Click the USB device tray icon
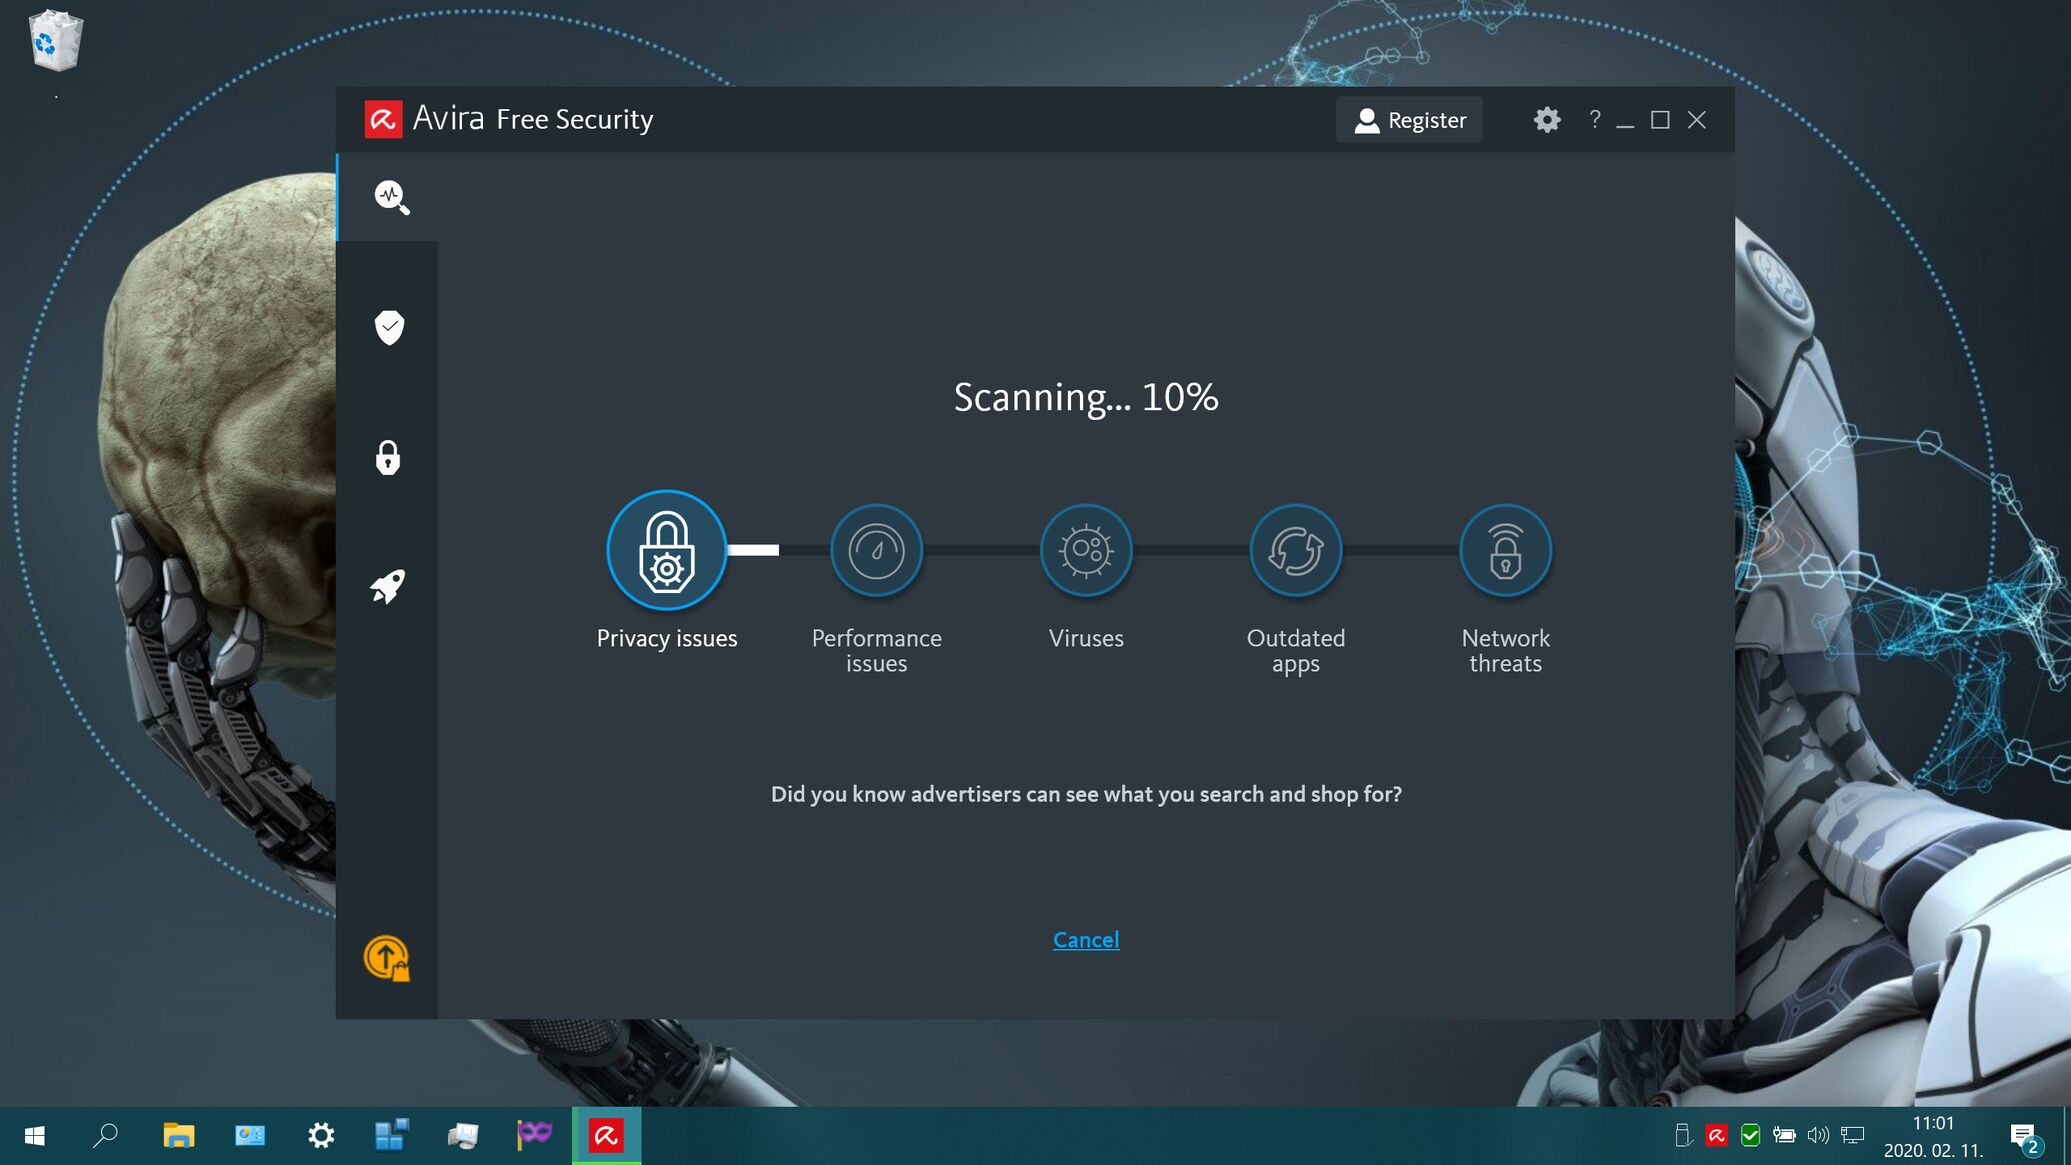2071x1165 pixels. pos(1682,1135)
